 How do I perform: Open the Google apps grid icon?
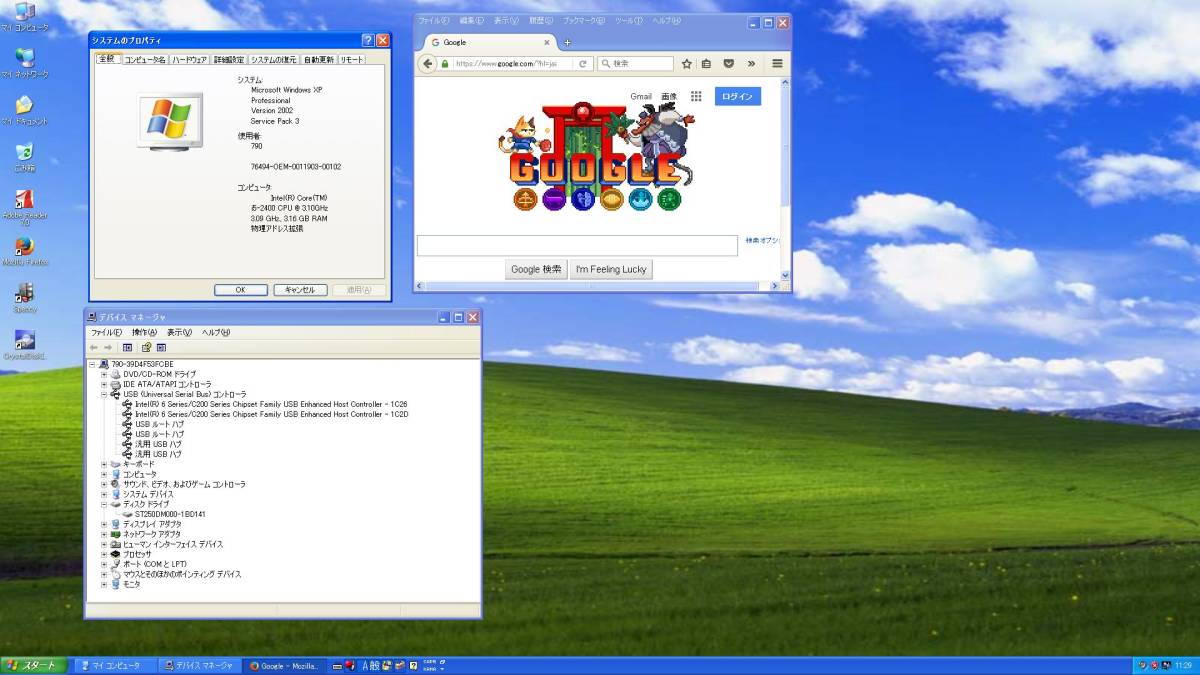point(696,96)
